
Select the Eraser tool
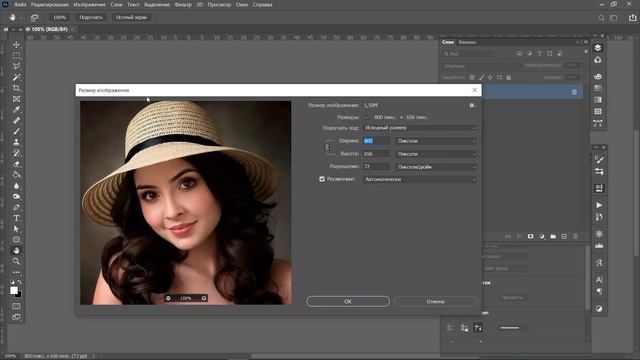click(16, 164)
